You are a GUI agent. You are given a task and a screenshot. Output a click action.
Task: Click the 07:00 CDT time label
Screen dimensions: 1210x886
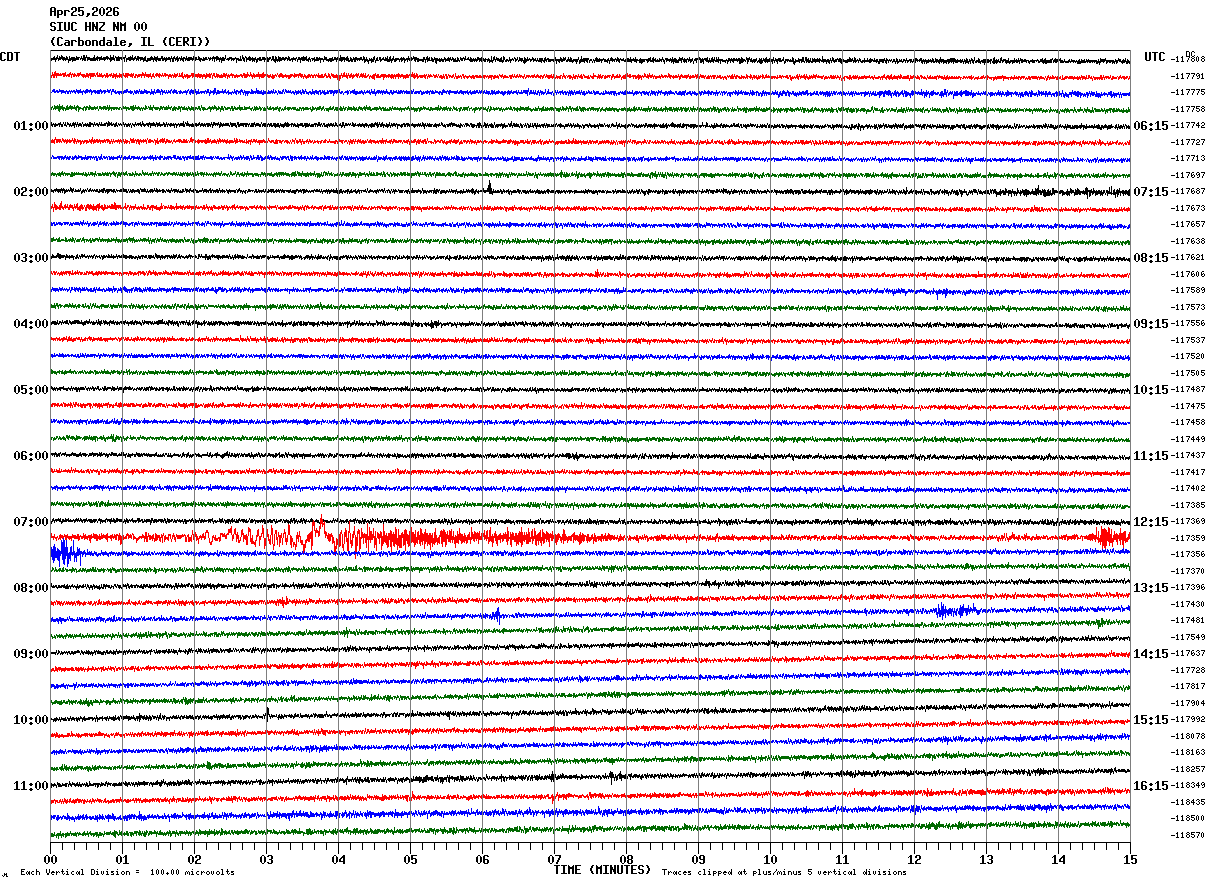[31, 522]
